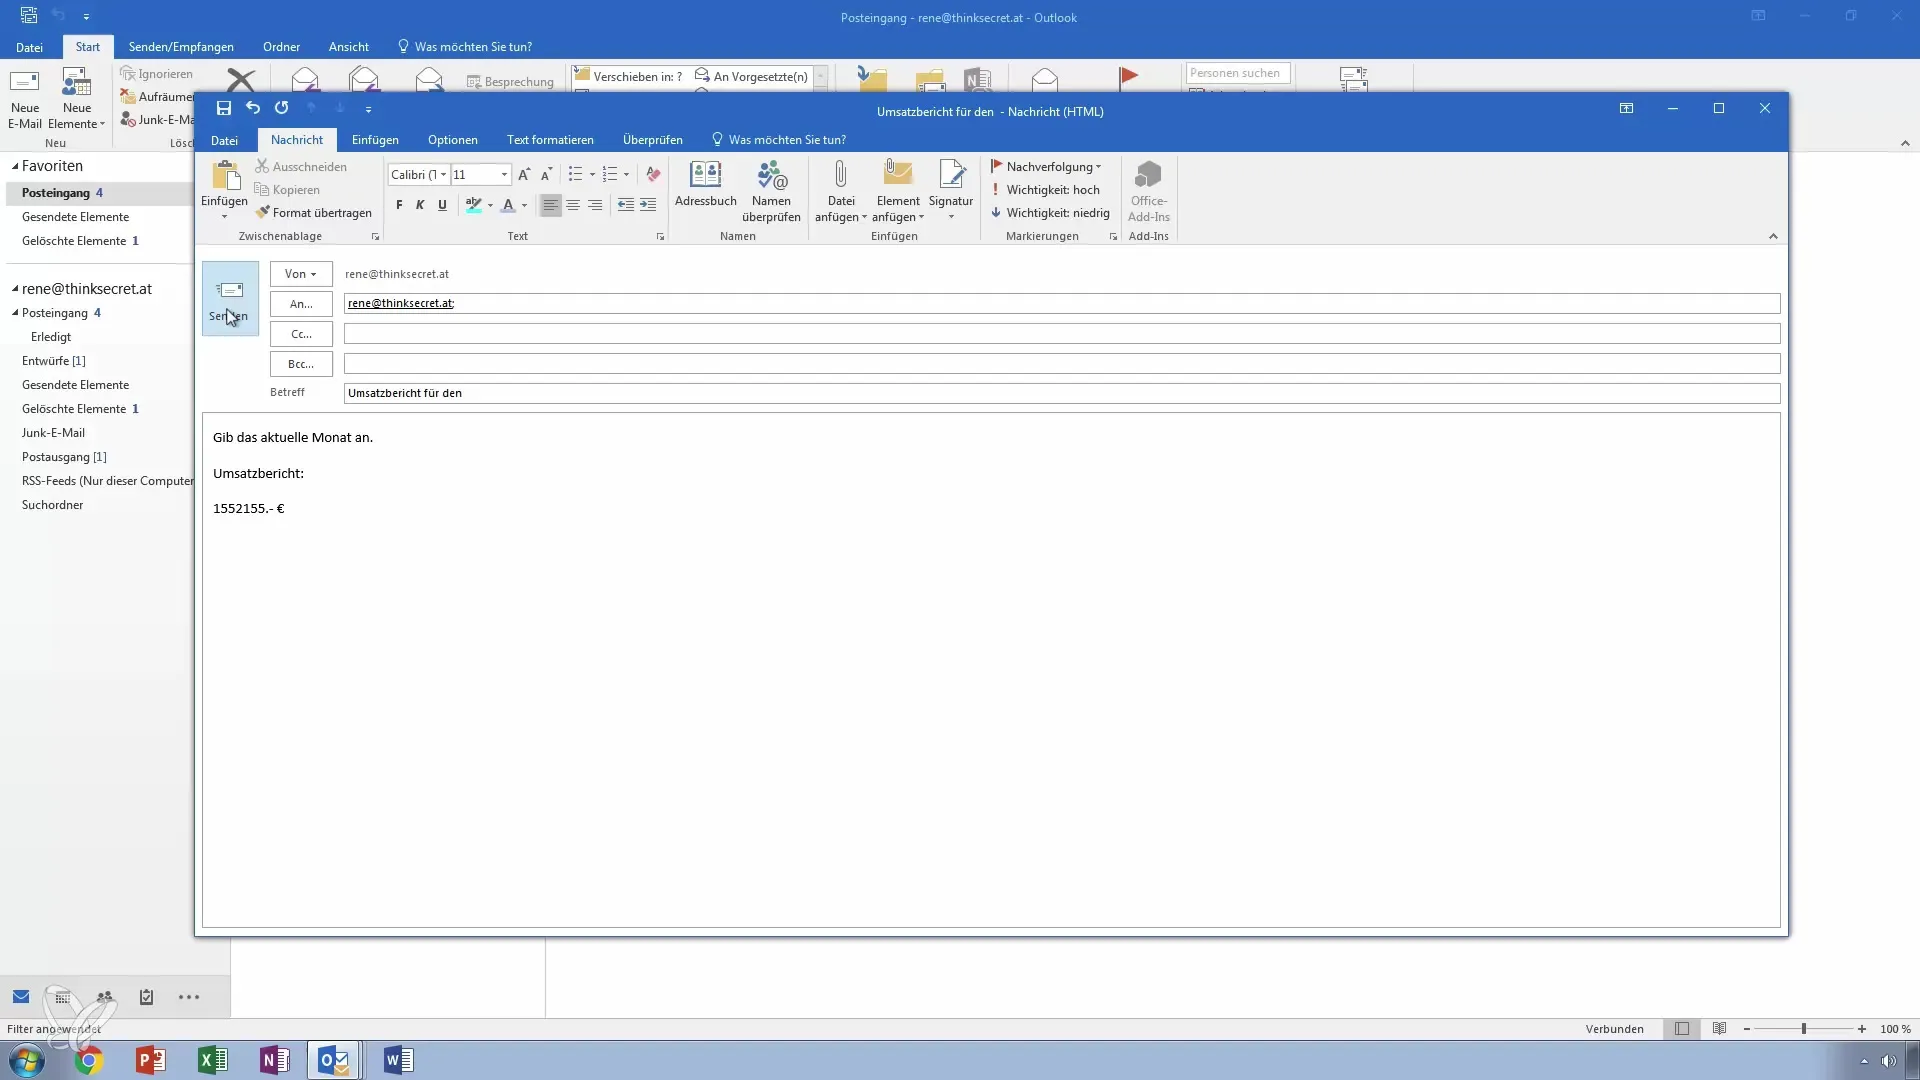Toggle underline formatting
The height and width of the screenshot is (1080, 1920).
click(x=442, y=205)
